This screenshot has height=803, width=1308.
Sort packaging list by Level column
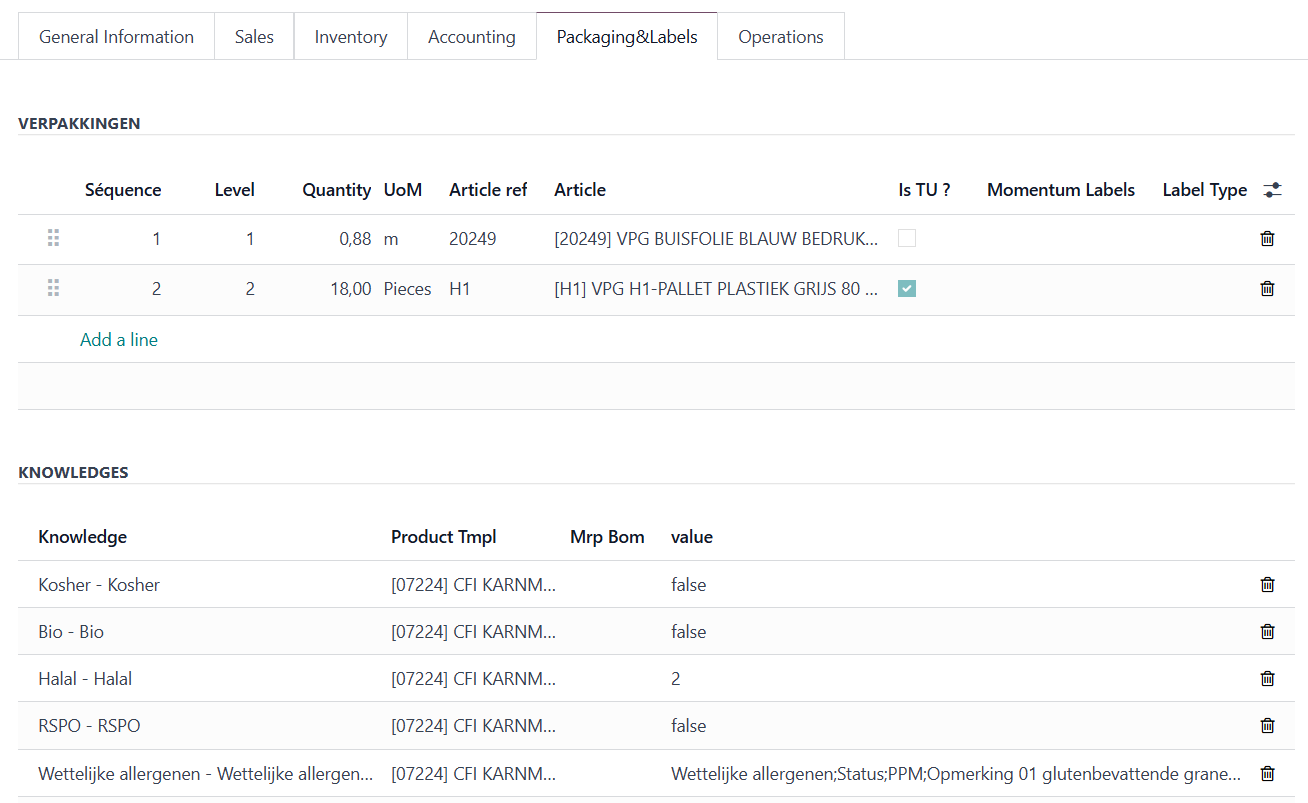click(234, 190)
